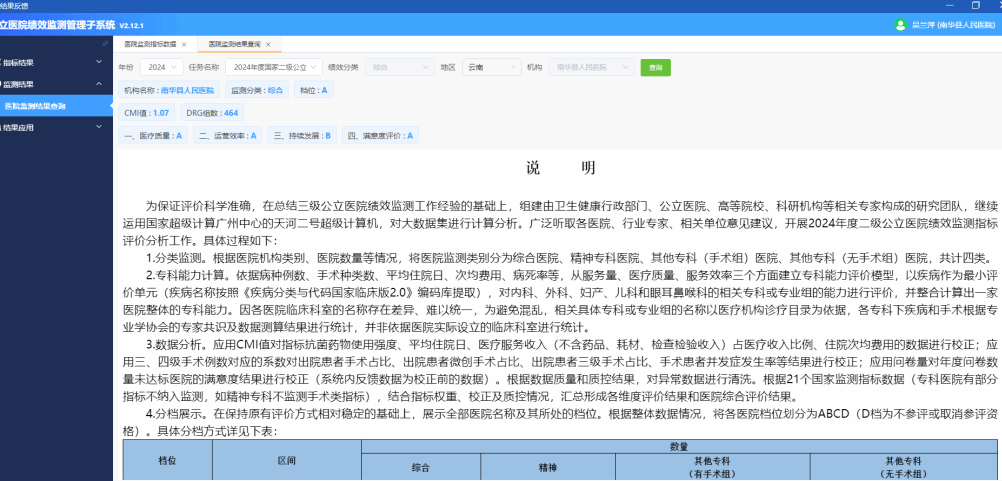Click the 监测结果 menu icon in sidebar
1002x481 pixels.
(x=0, y=84)
